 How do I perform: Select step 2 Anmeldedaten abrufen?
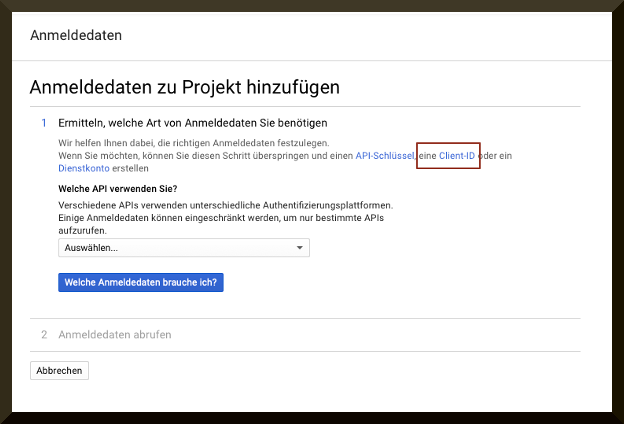(115, 334)
